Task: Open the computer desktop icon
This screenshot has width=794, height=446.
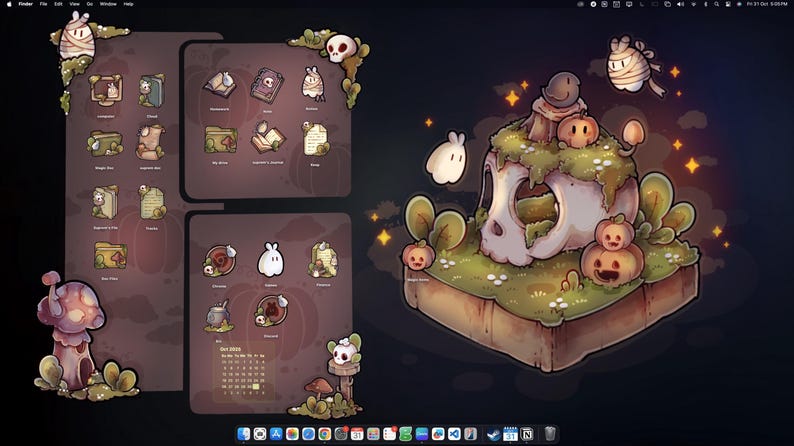Action: (x=106, y=91)
